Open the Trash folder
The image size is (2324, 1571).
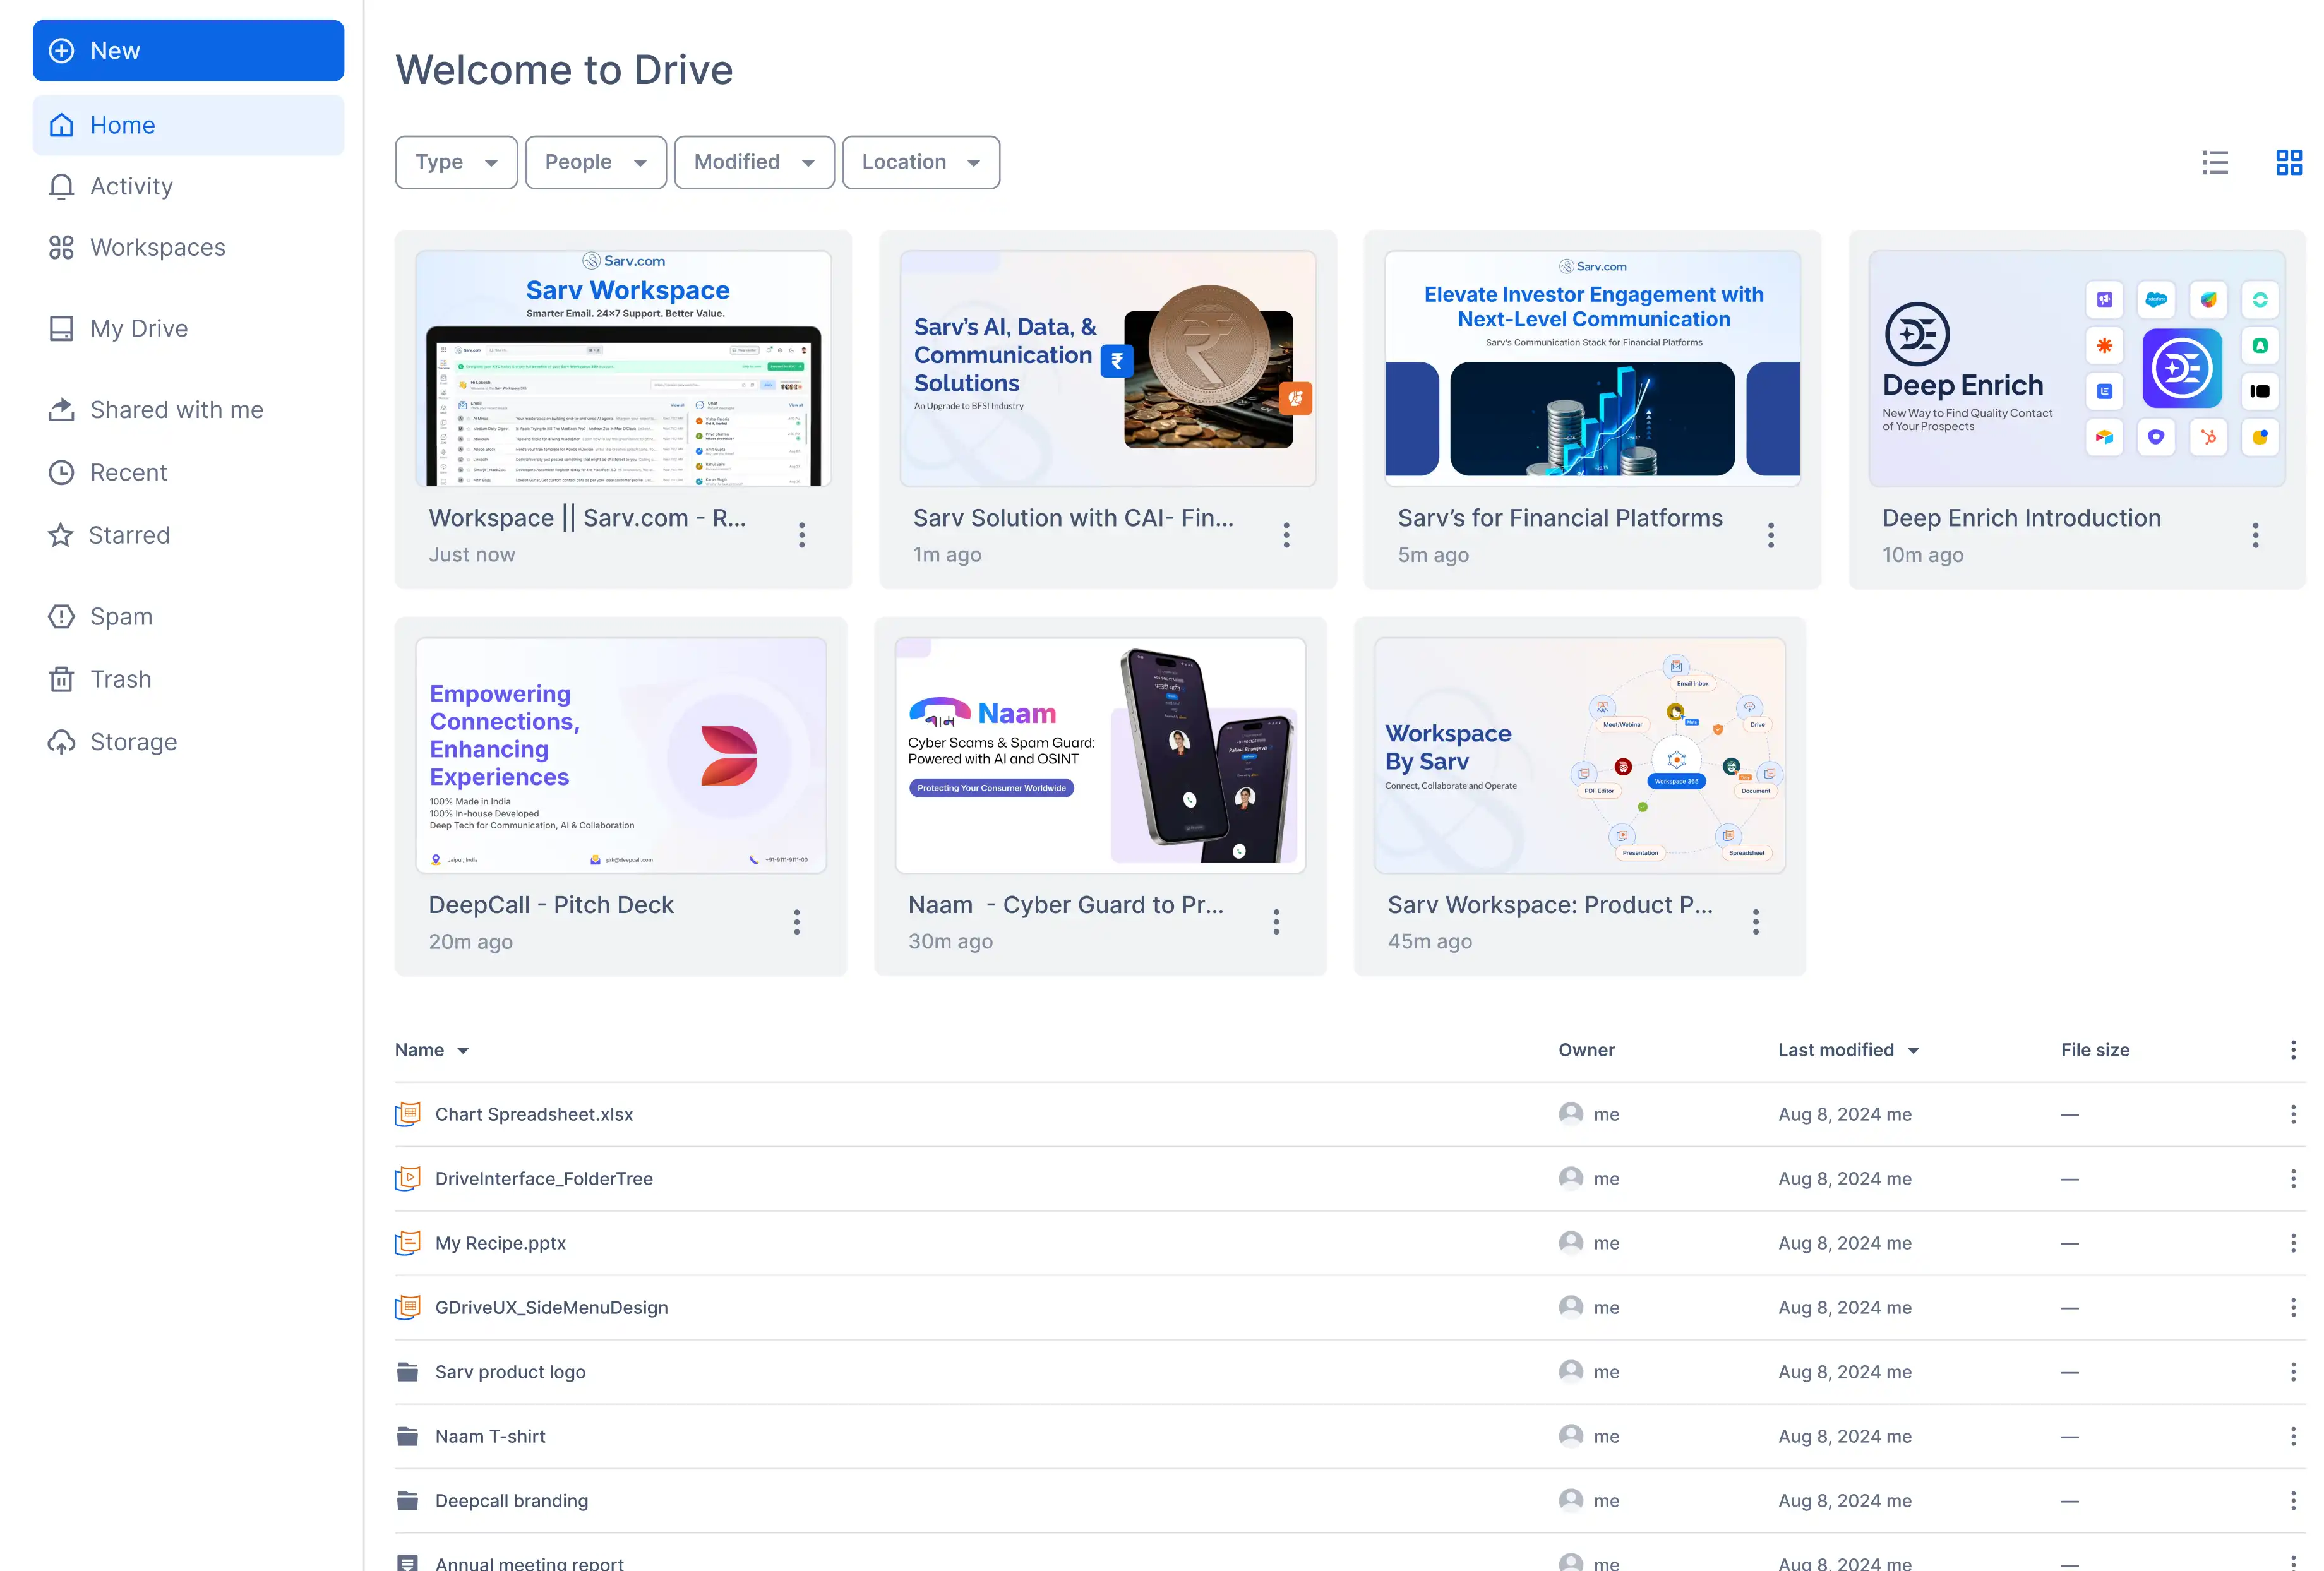pyautogui.click(x=120, y=679)
